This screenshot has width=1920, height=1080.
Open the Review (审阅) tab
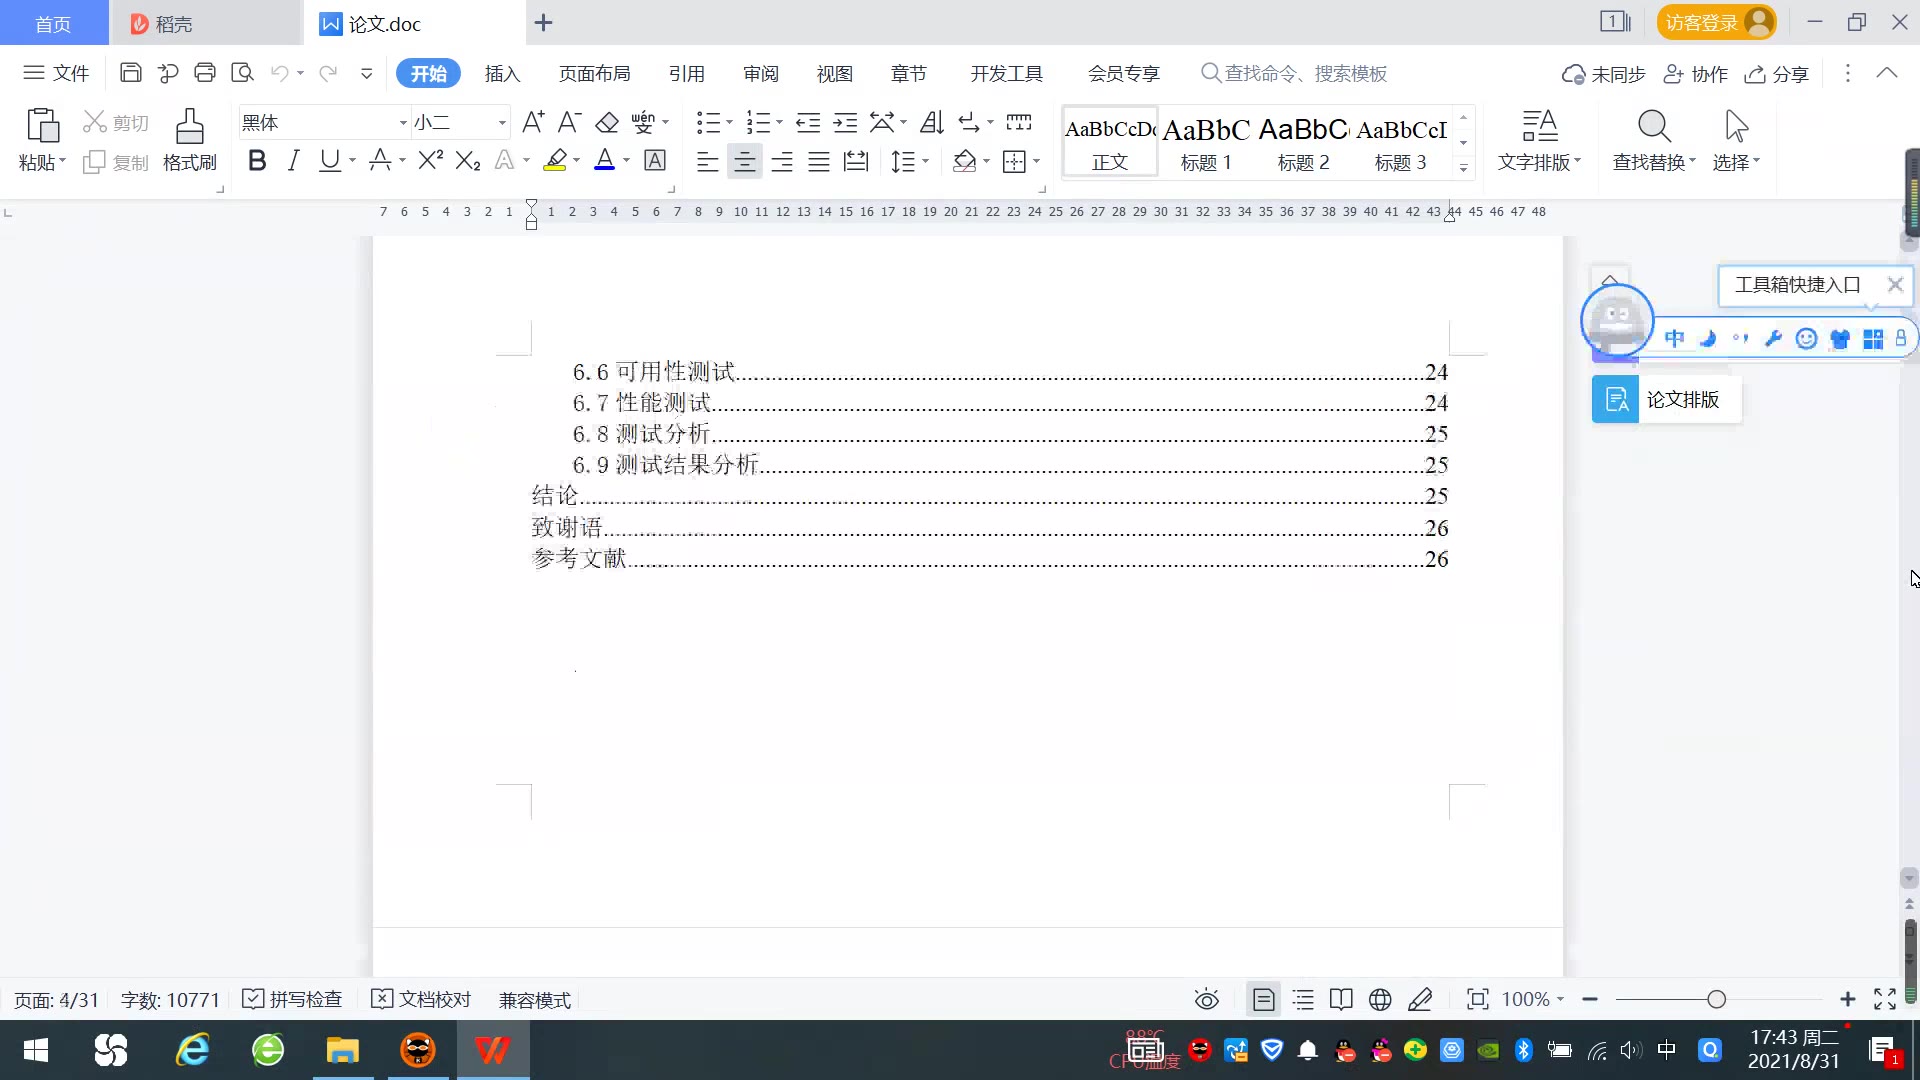pos(760,74)
